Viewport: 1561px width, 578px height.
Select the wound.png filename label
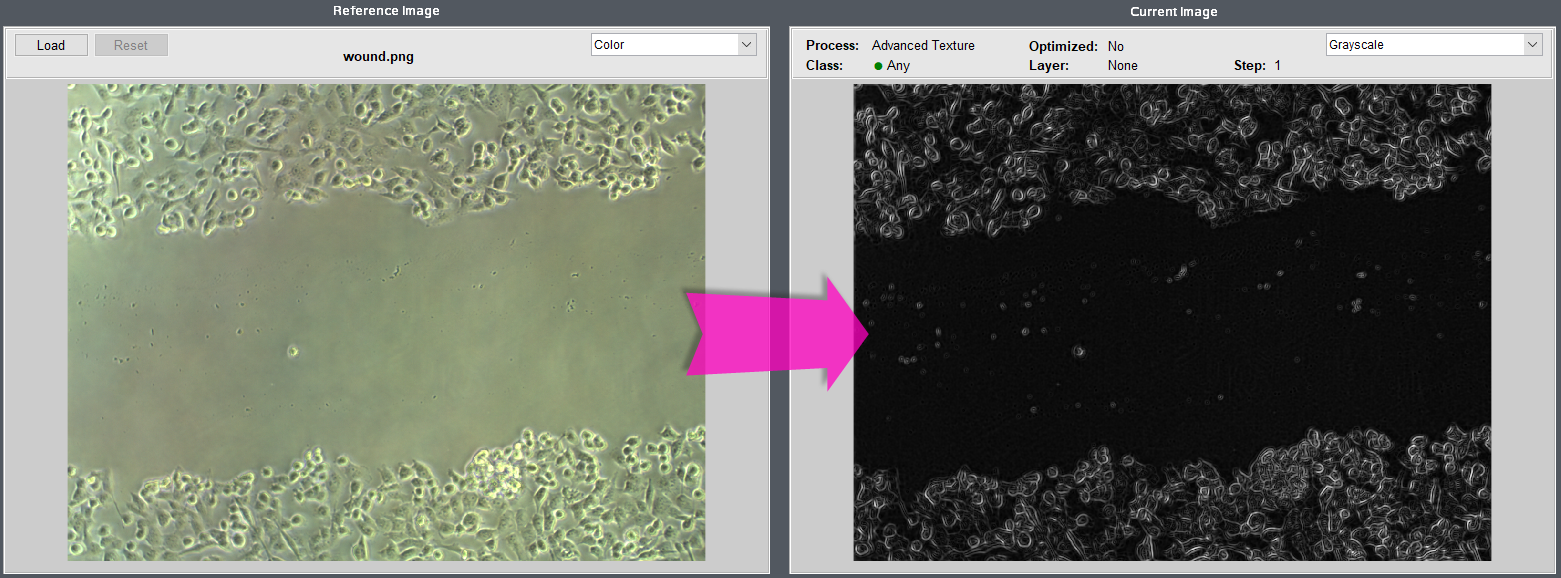378,57
